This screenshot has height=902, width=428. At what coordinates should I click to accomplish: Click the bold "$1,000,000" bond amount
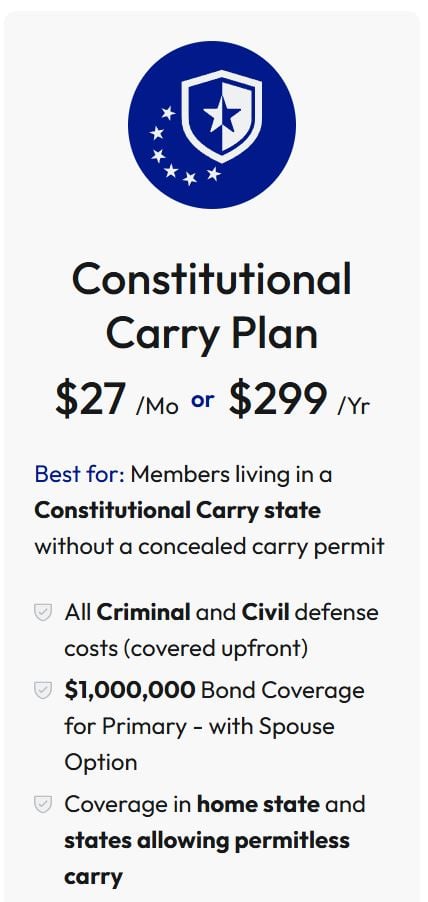[130, 690]
